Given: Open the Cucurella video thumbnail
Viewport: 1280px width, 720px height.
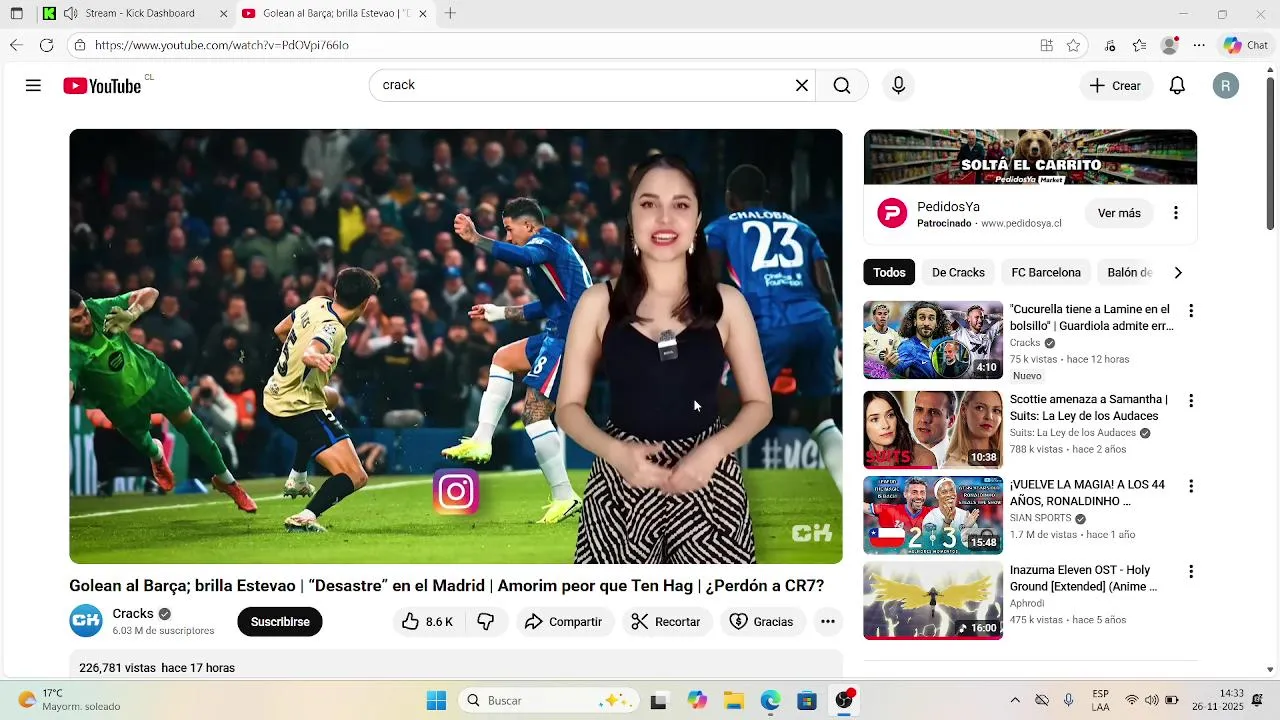Looking at the screenshot, I should (933, 340).
